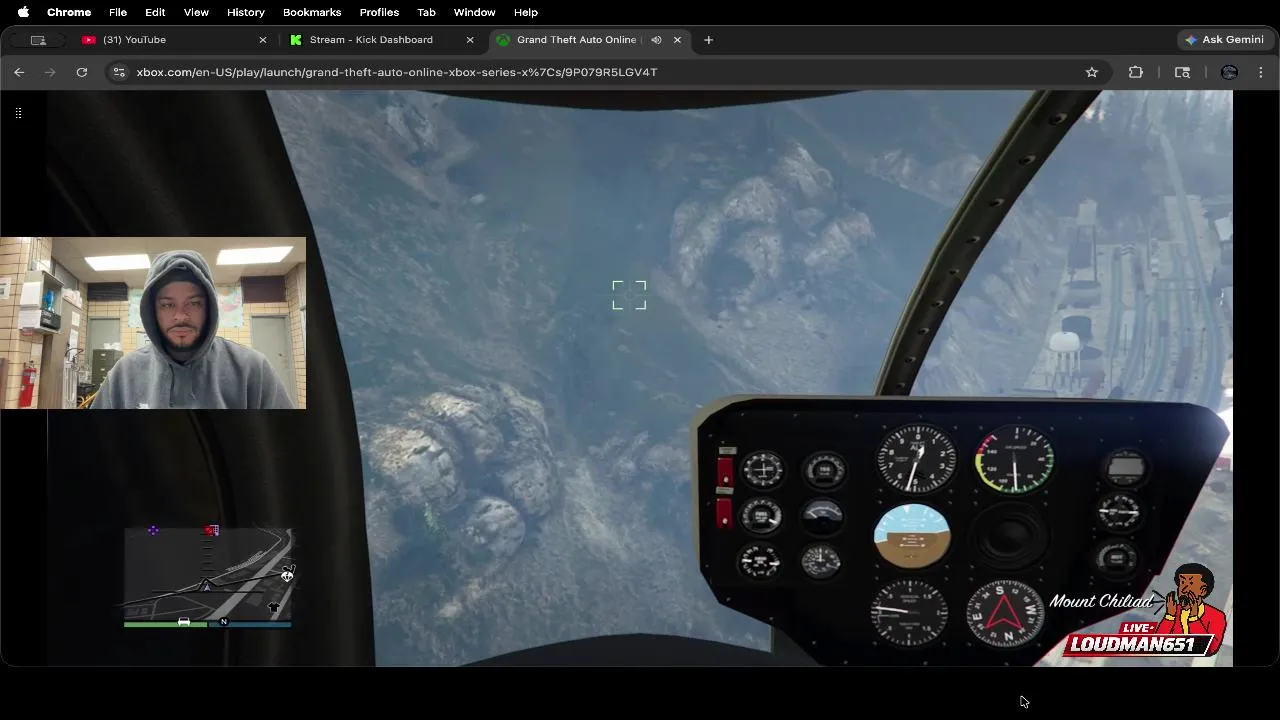Click the helicopter compass gauge
This screenshot has height=720, width=1280.
pos(1004,612)
